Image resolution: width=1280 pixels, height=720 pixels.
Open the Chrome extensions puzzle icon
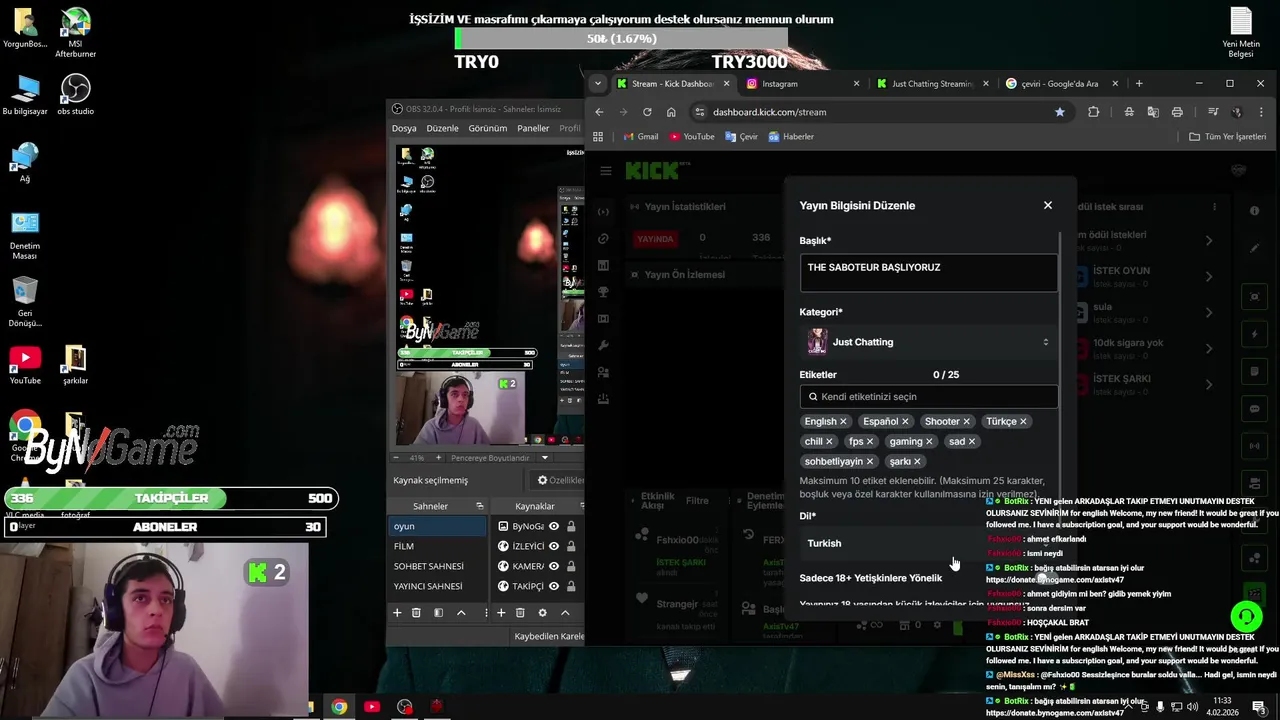tap(1093, 112)
